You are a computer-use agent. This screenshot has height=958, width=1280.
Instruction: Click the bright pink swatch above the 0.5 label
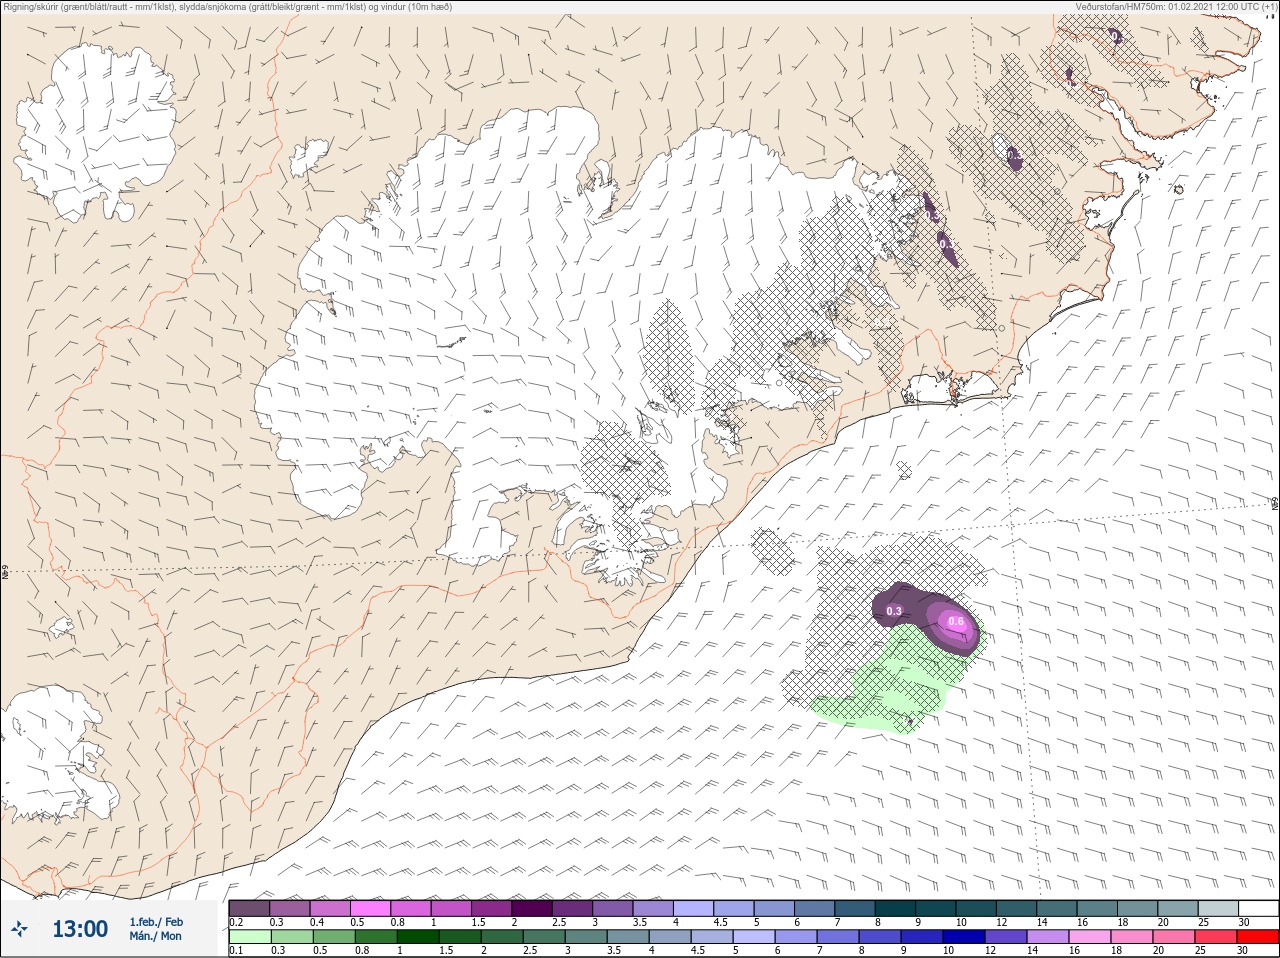(x=370, y=908)
